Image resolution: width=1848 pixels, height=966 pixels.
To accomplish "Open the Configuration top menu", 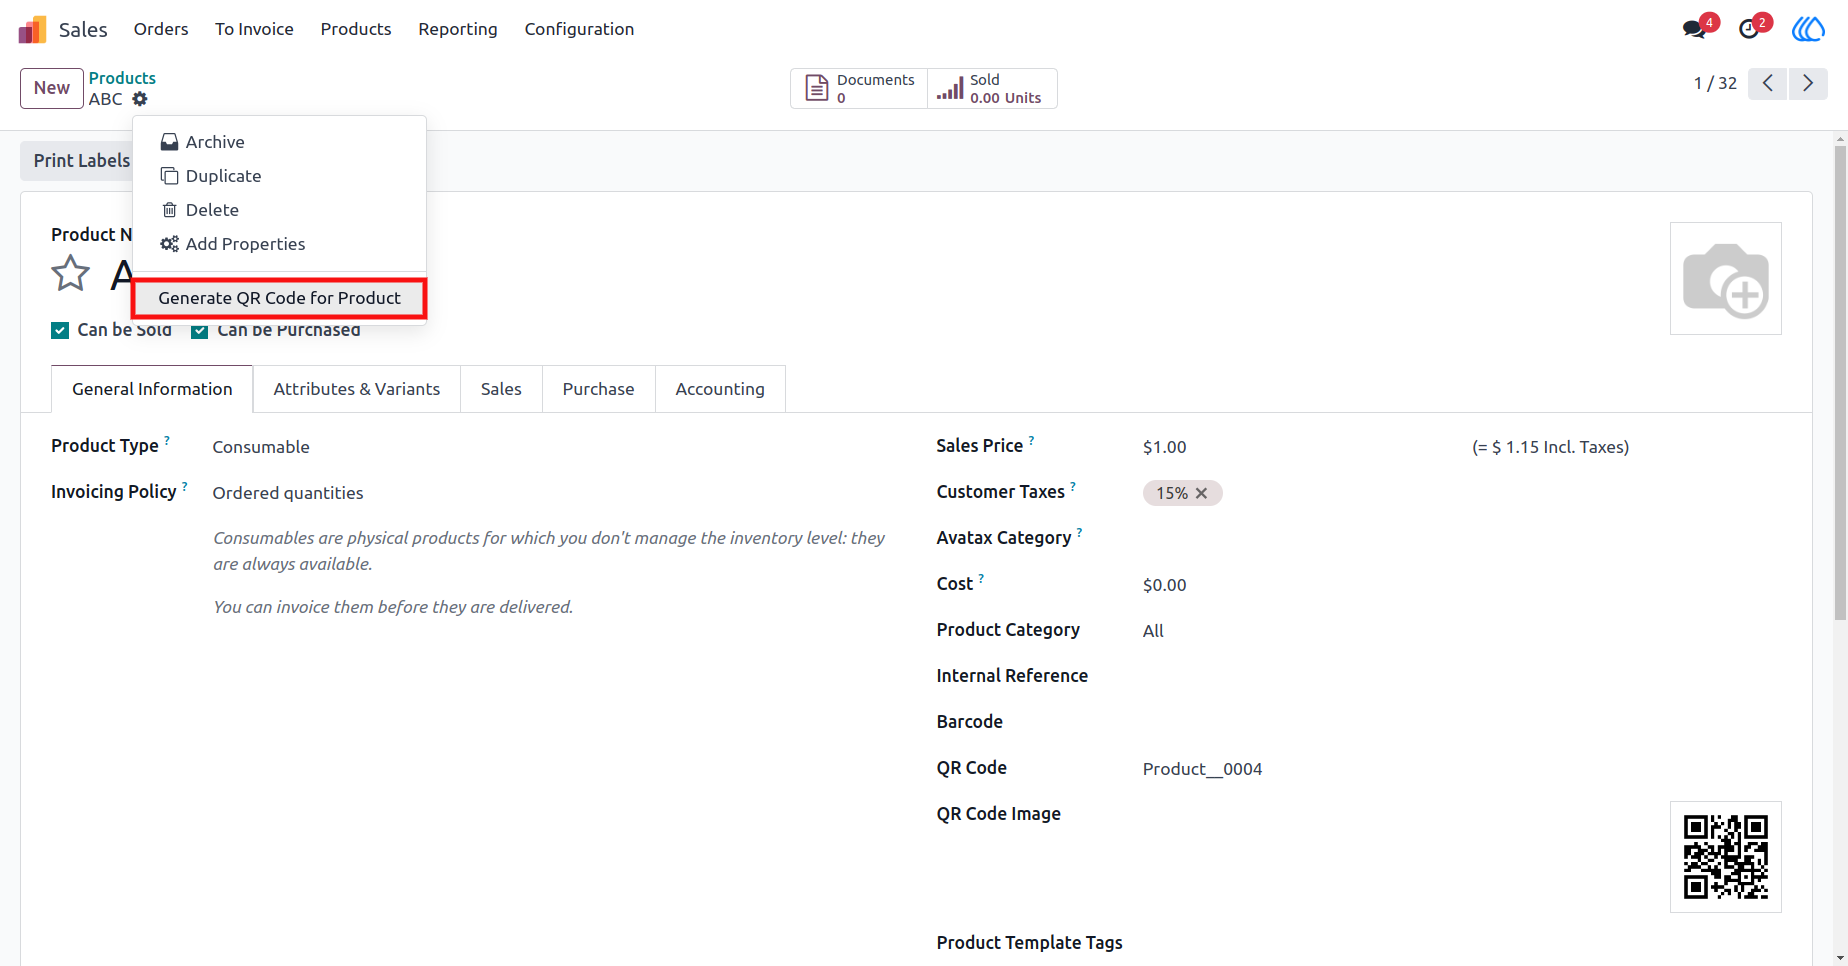I will tap(579, 29).
